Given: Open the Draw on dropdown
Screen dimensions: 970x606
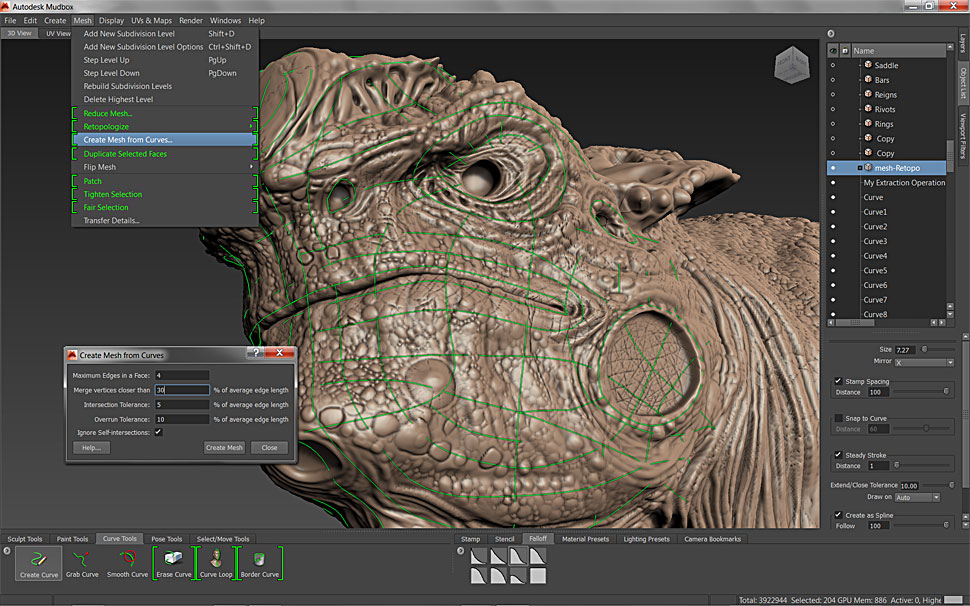Looking at the screenshot, I should [917, 497].
